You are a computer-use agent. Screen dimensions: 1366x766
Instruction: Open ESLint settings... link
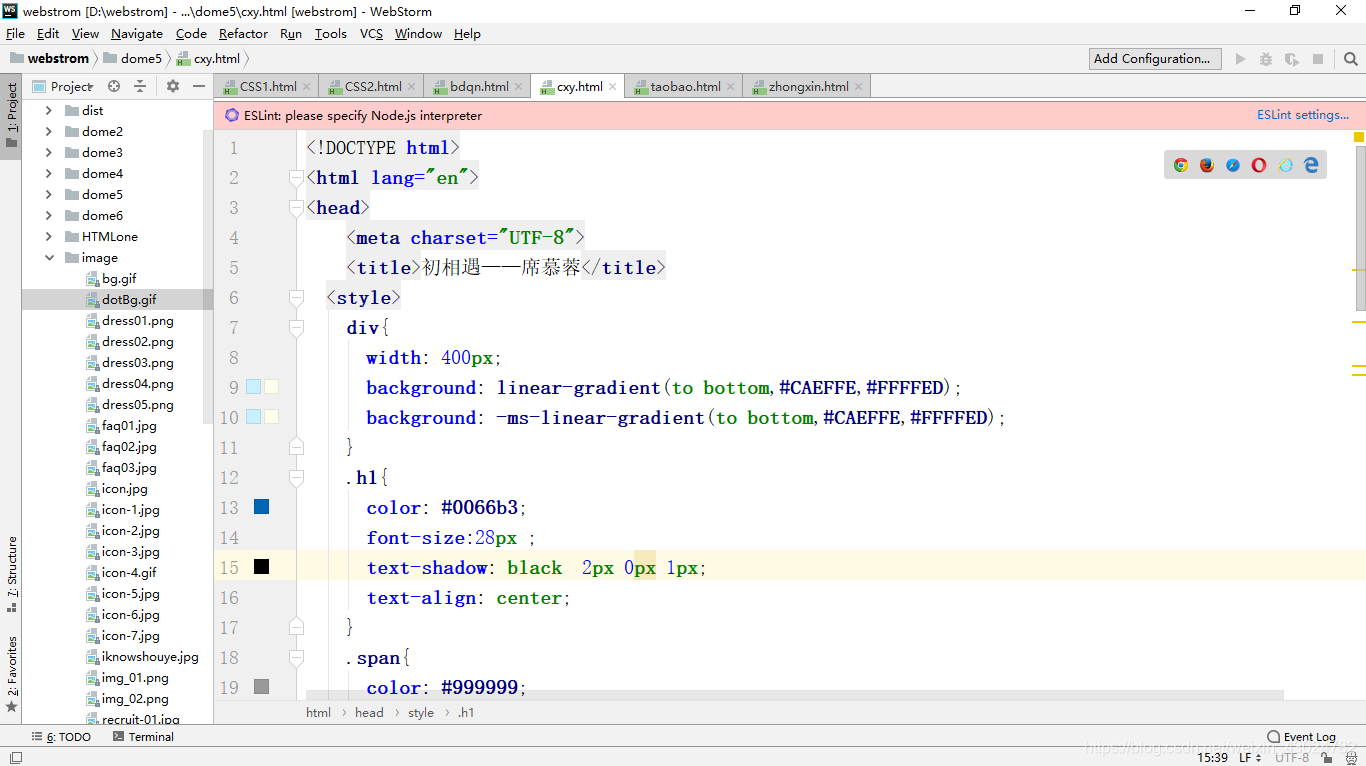1303,115
